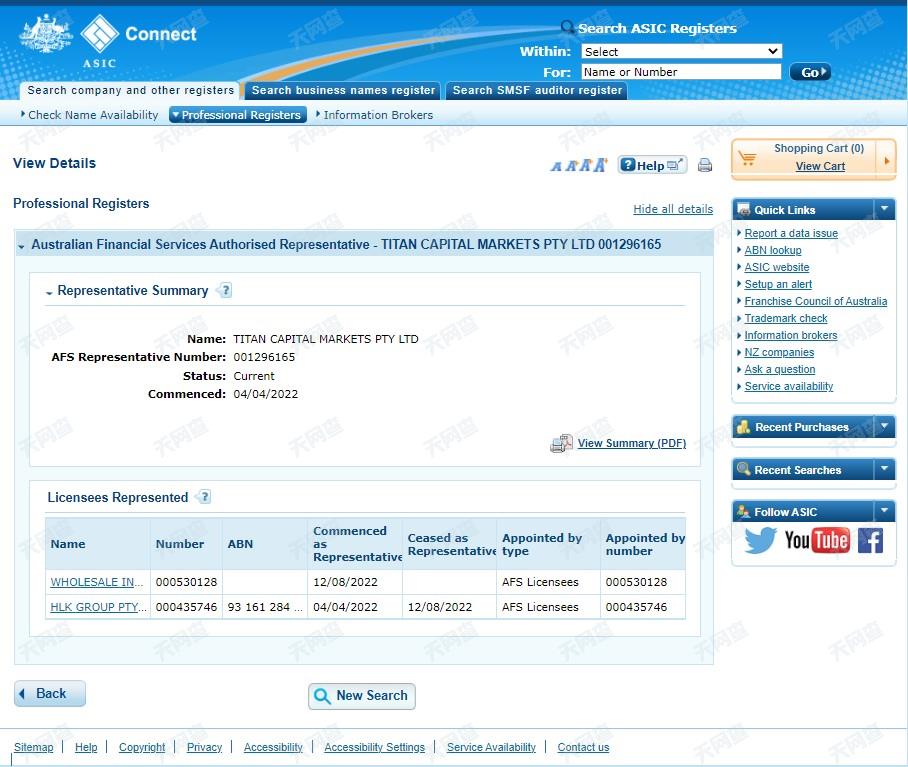Open Check Name Availability menu
Viewport: 908px width, 767px height.
click(93, 115)
